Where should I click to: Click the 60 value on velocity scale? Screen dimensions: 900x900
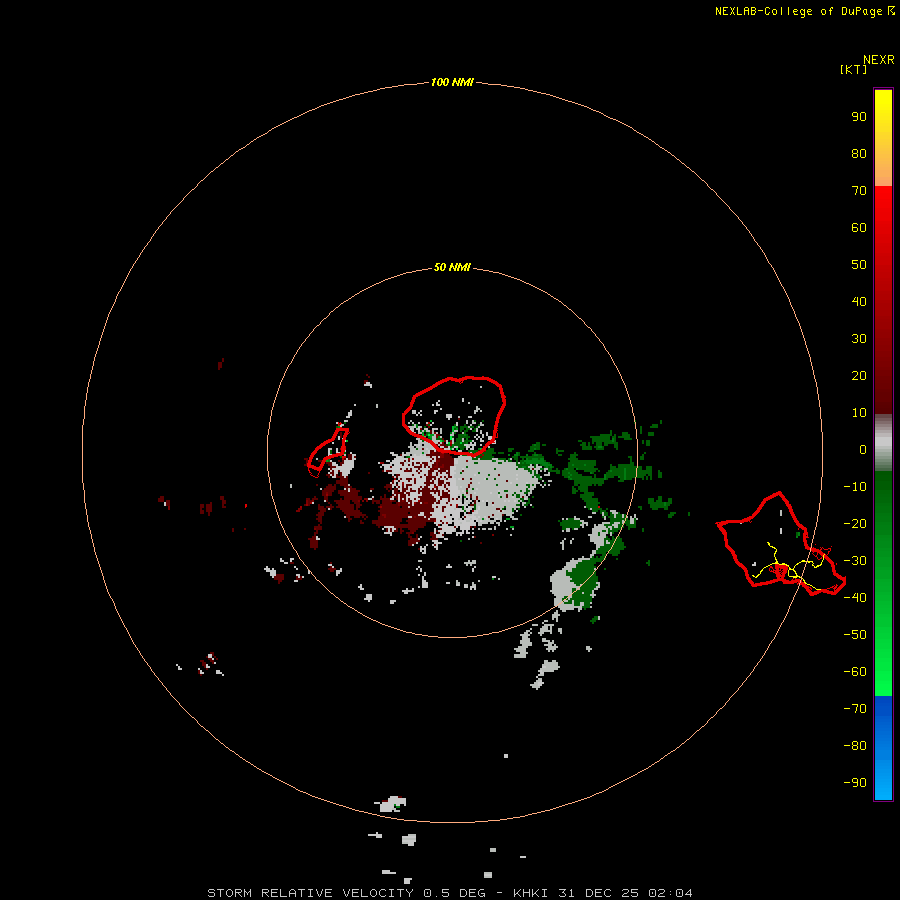pos(859,227)
